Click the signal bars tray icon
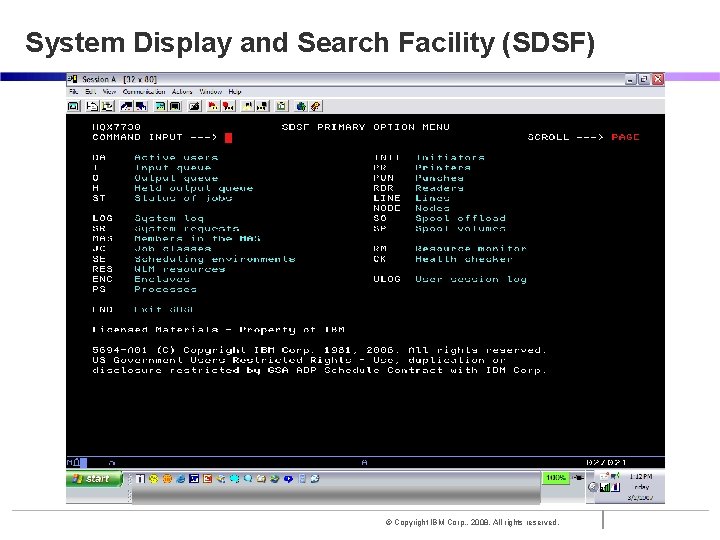 pyautogui.click(x=605, y=487)
